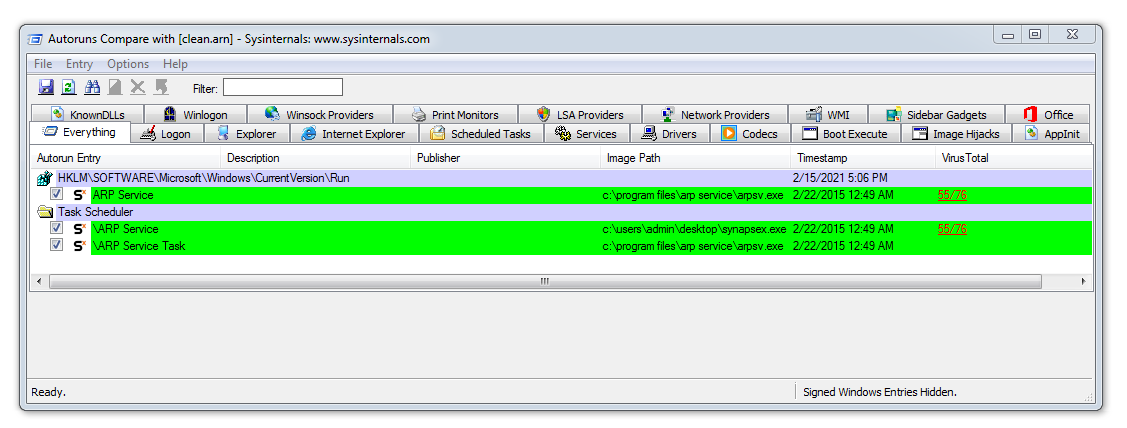Switch to the Scheduled Tasks tab
Viewport: 1127px width, 428px height.
coord(481,134)
